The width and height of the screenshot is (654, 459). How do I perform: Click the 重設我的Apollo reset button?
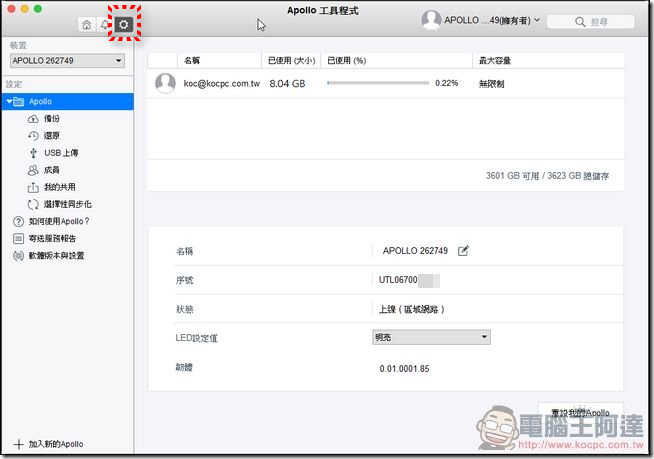pyautogui.click(x=581, y=413)
